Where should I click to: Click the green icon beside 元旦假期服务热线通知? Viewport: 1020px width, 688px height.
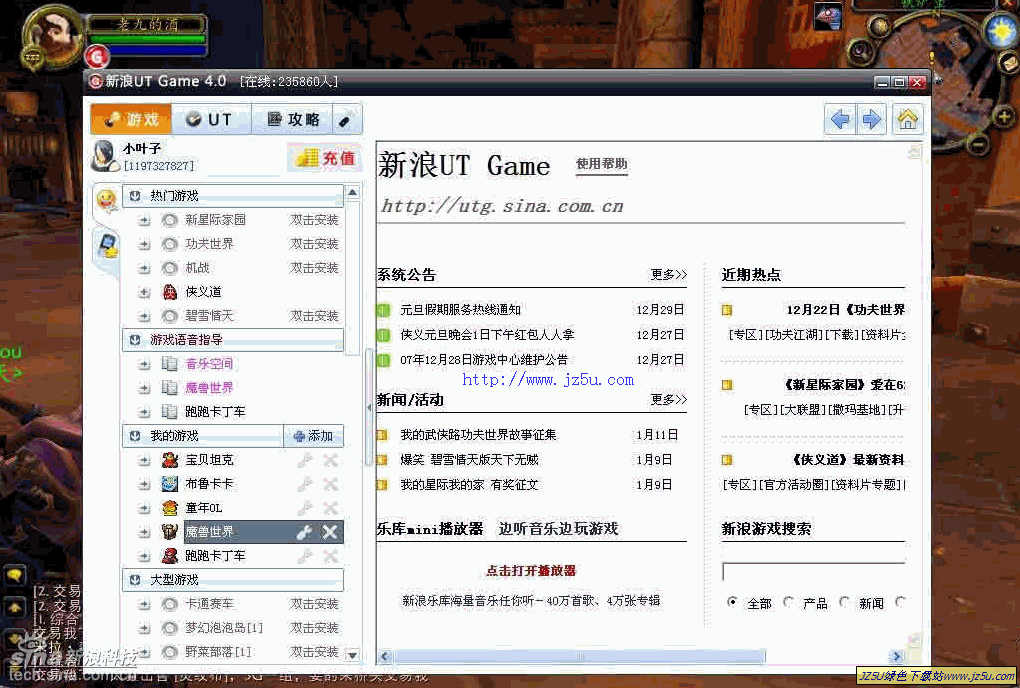coord(383,310)
